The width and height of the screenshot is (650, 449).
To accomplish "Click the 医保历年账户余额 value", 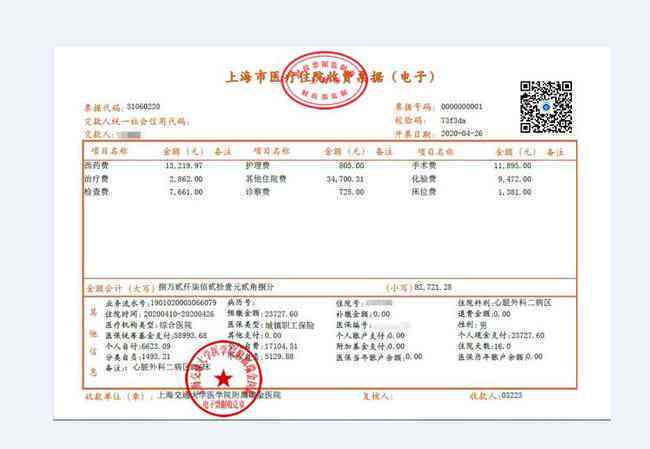I will pos(534,357).
